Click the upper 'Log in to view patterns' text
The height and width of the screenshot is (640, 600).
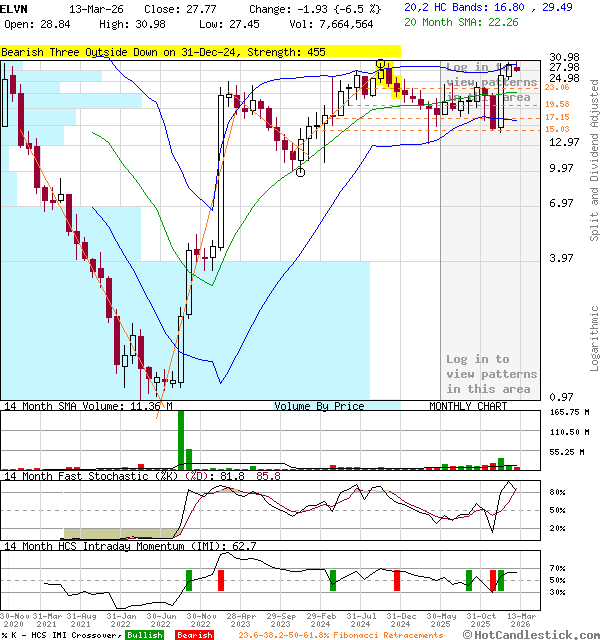[x=491, y=82]
